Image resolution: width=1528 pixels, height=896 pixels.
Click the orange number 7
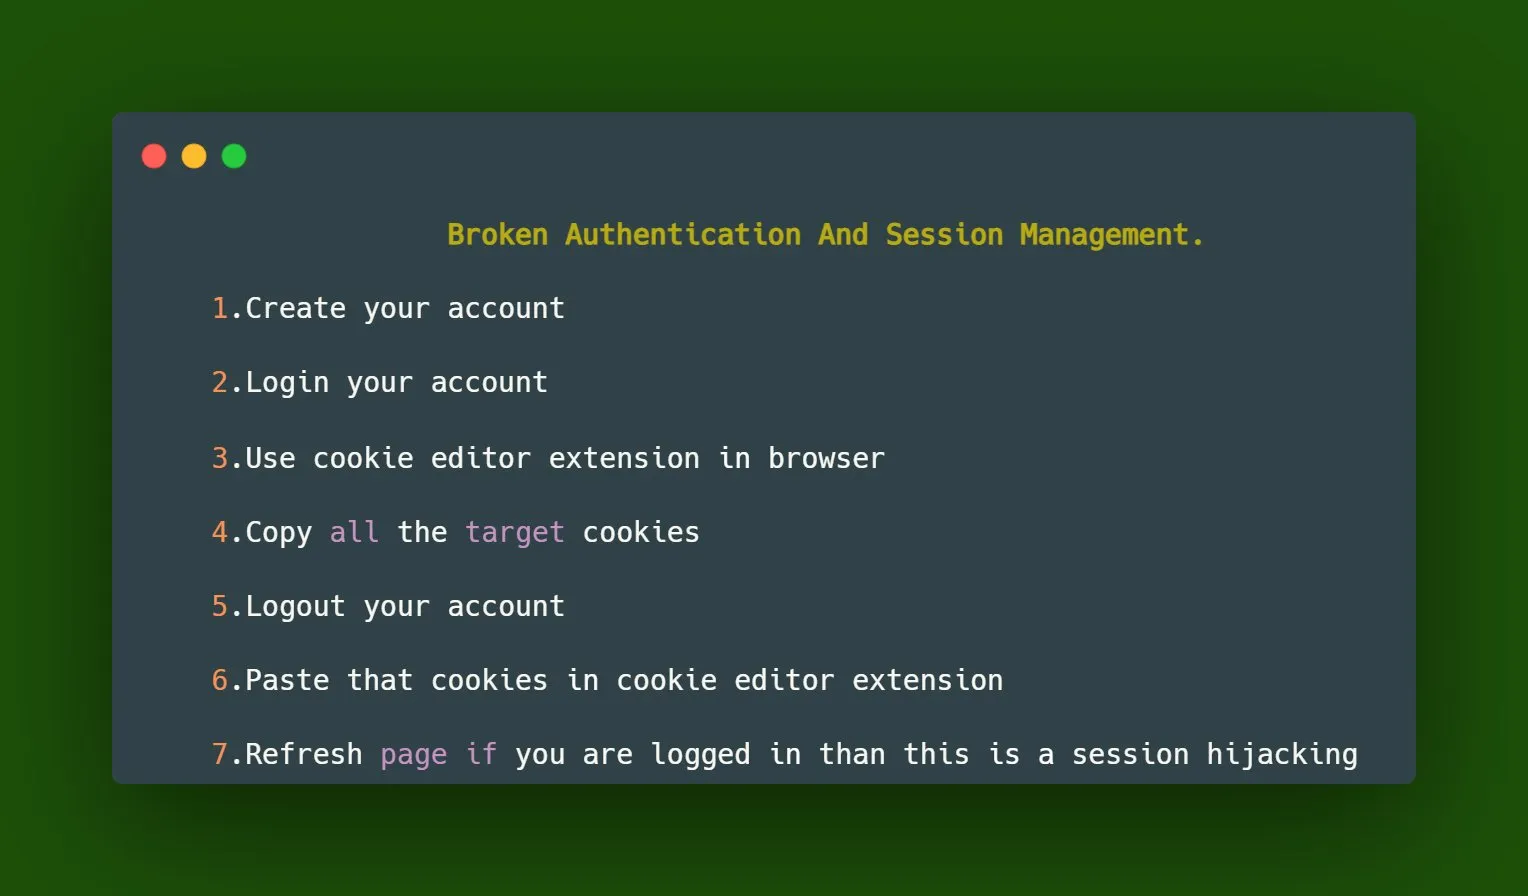point(220,755)
